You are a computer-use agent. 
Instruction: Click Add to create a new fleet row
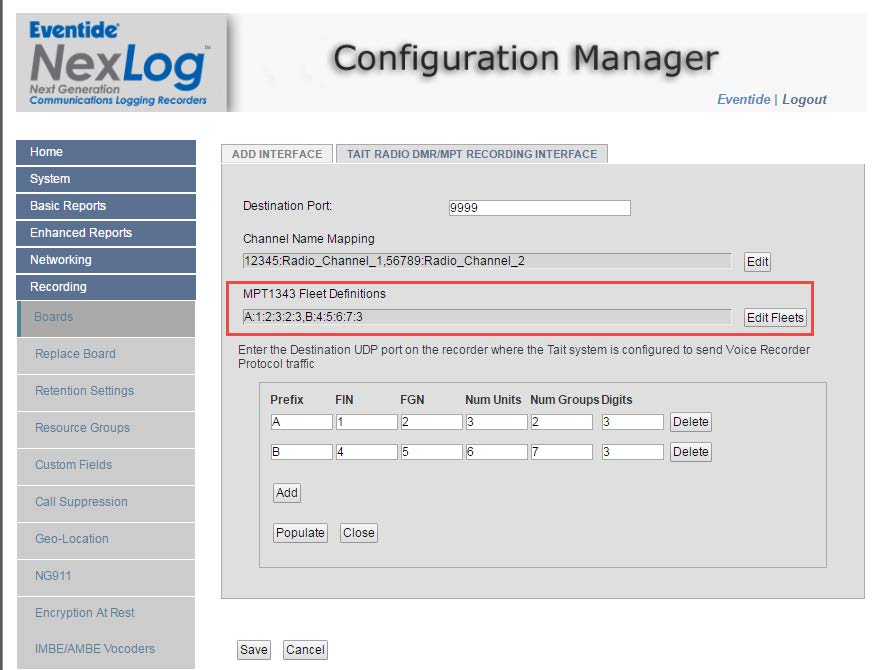286,493
